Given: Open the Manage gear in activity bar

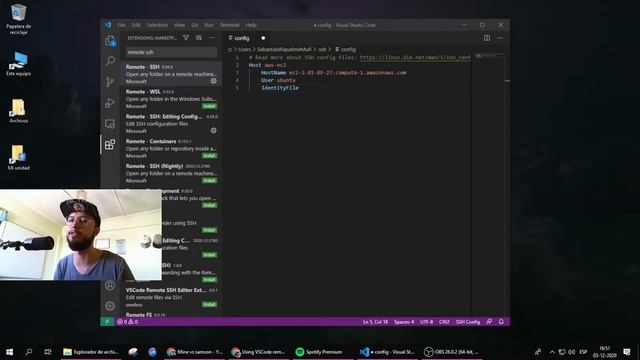Looking at the screenshot, I should (110, 306).
